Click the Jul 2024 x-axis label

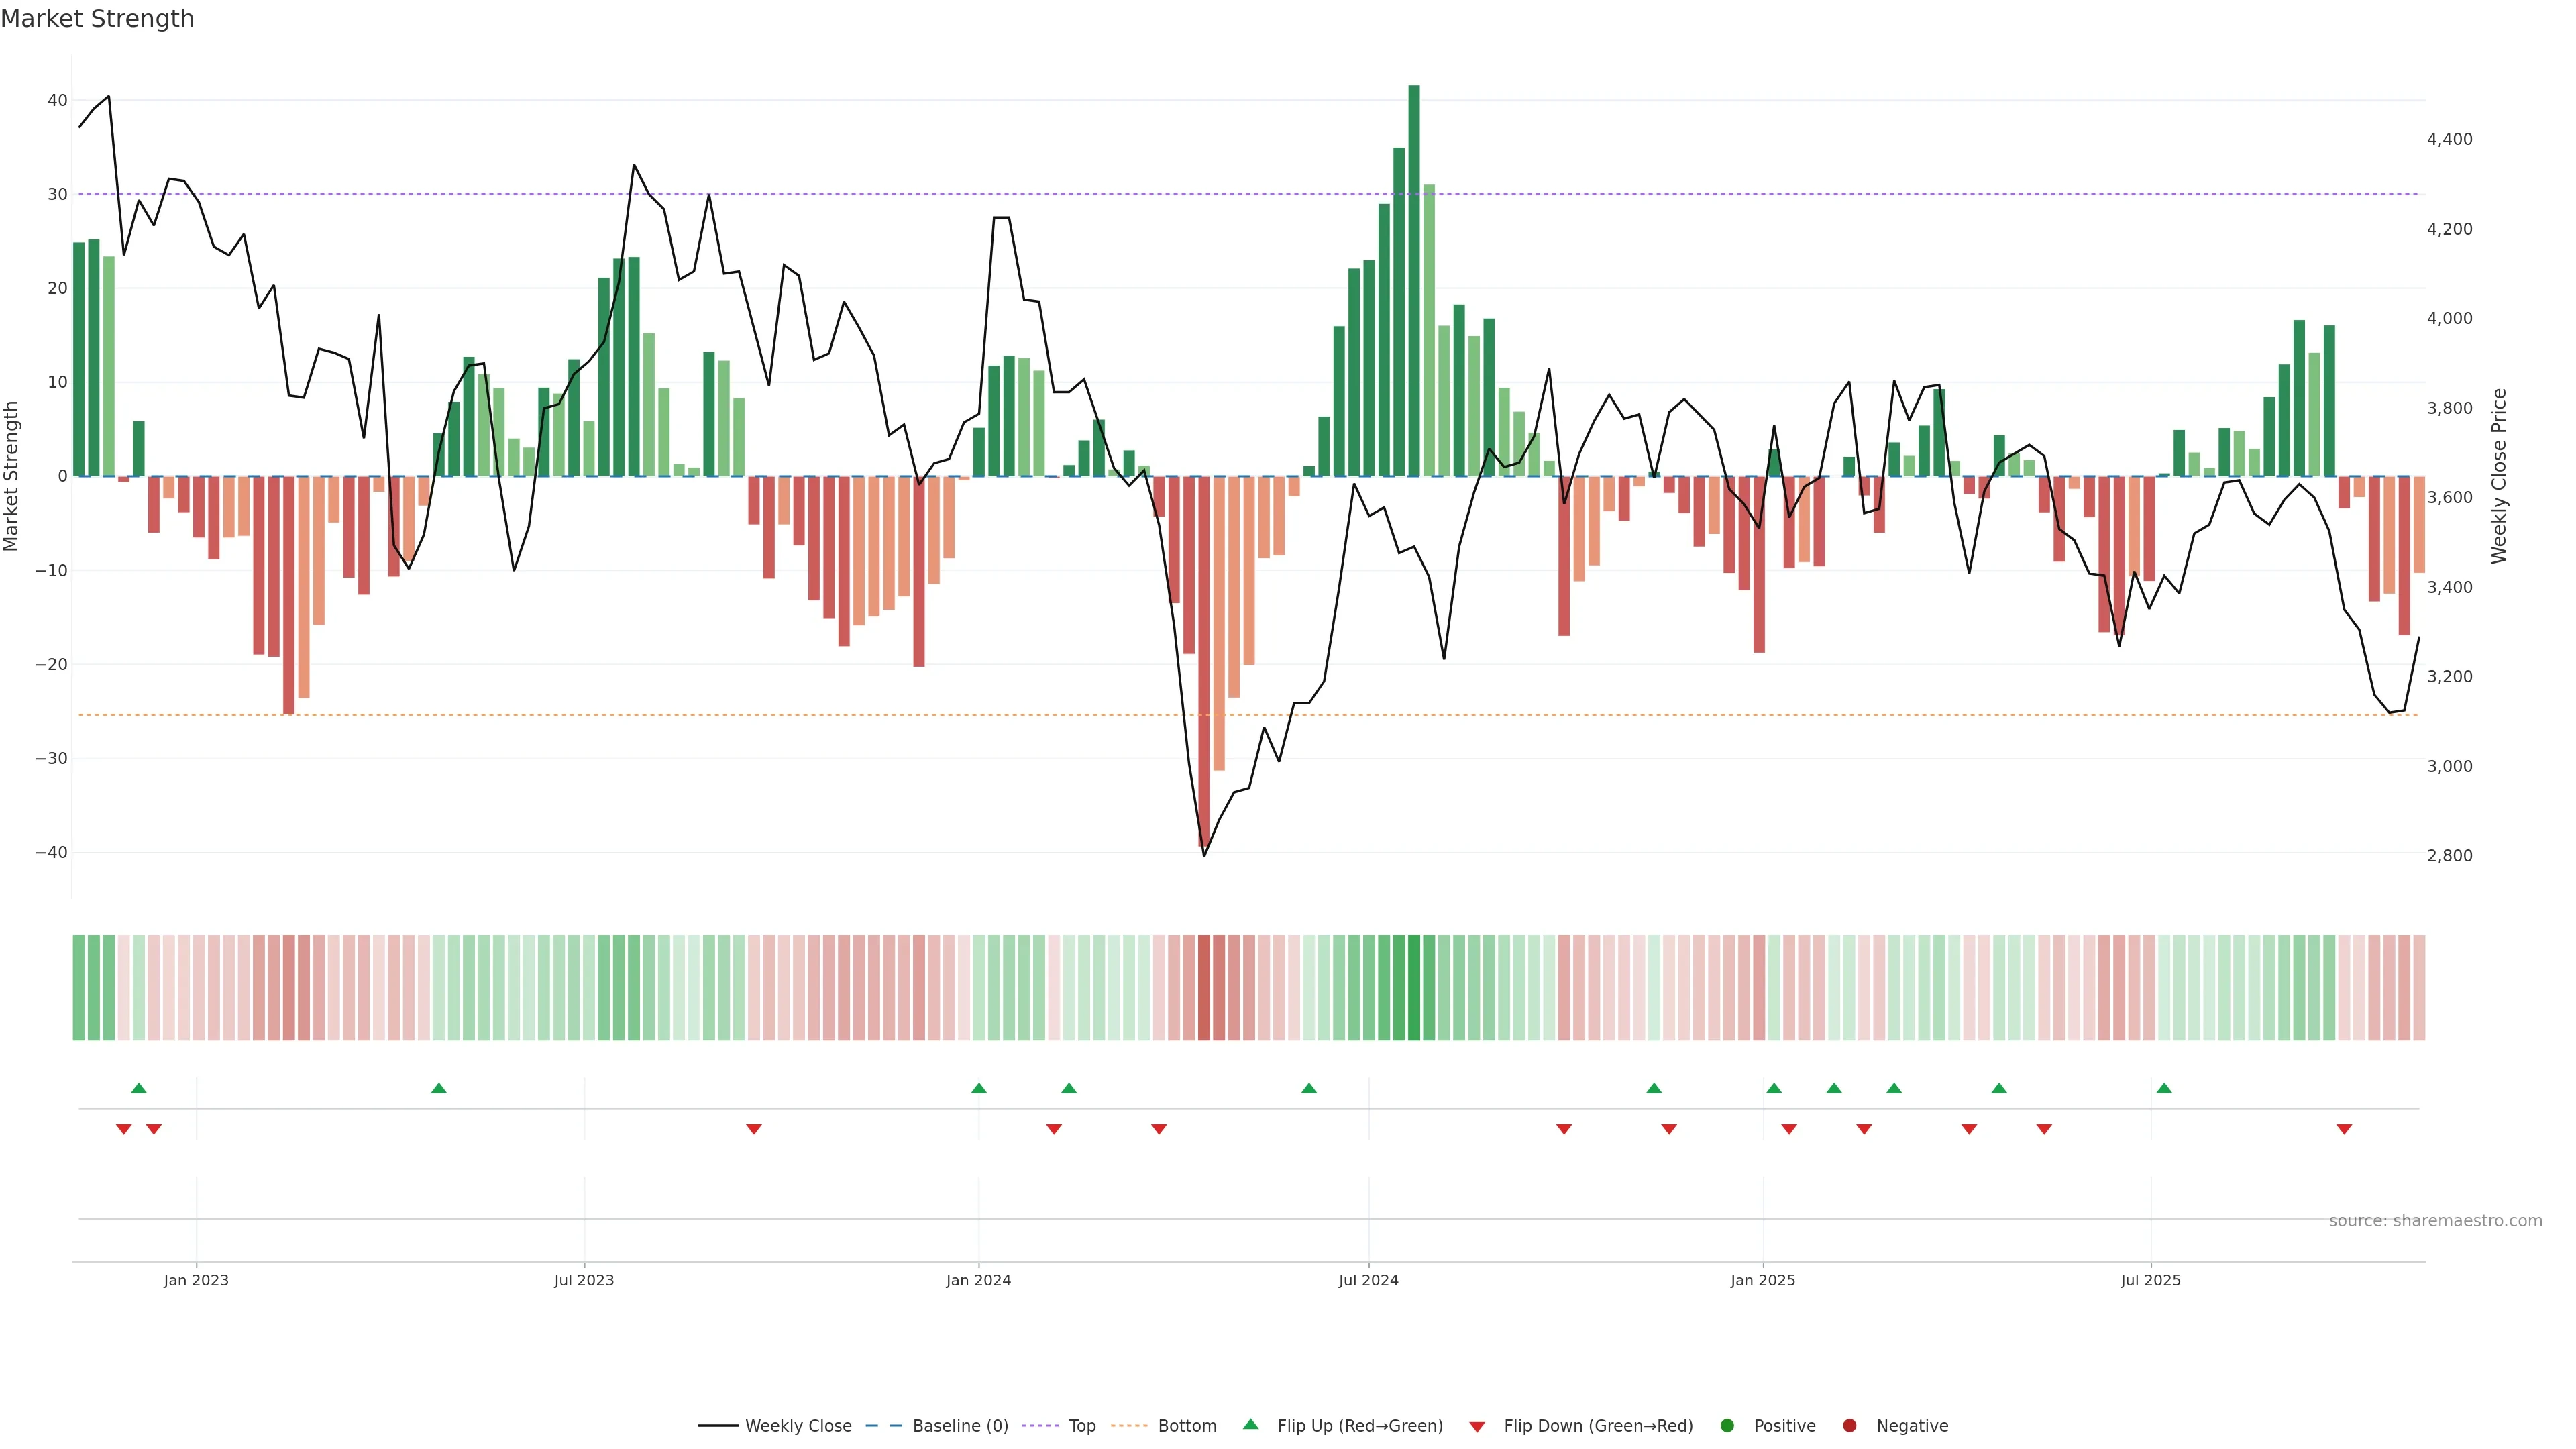[1368, 1280]
